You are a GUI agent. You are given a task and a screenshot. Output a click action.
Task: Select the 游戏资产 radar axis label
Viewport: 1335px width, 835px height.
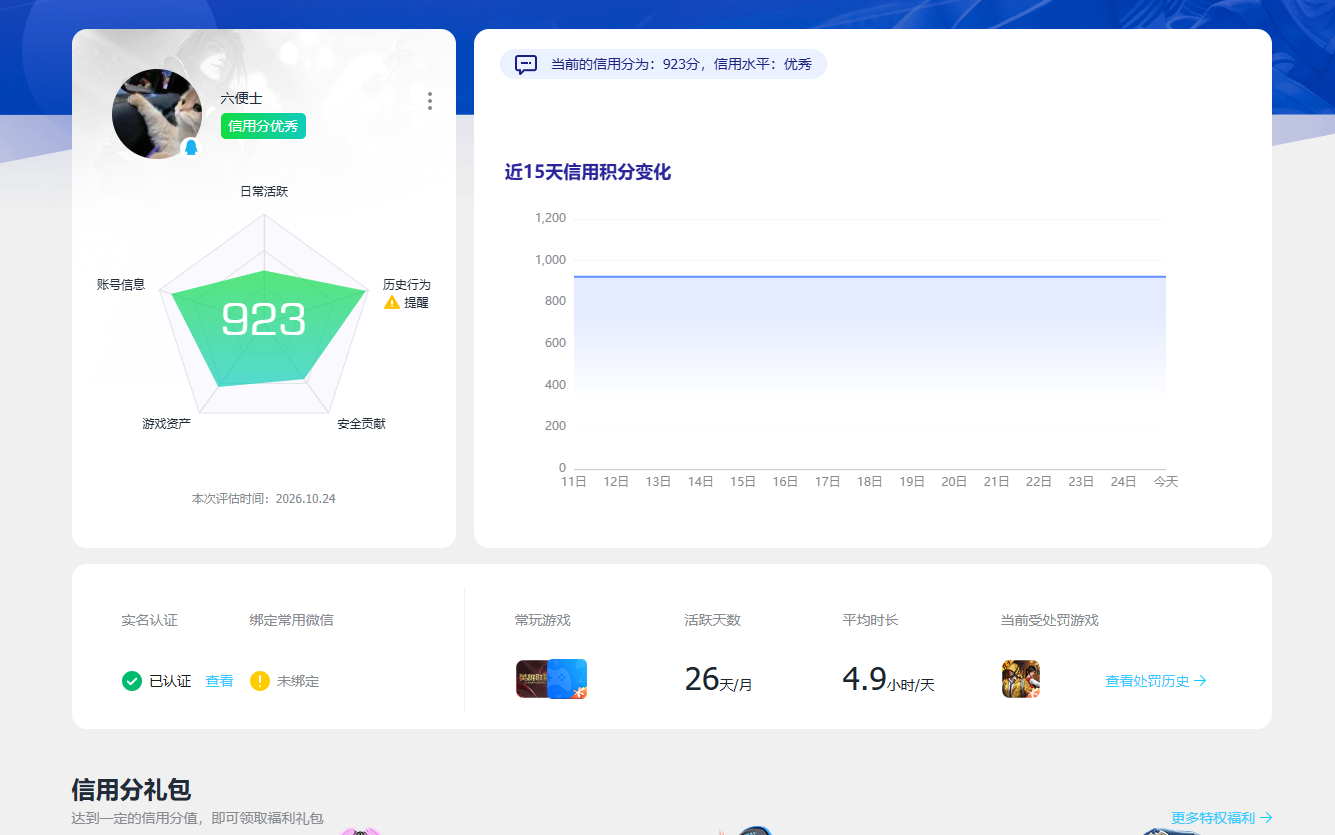coord(167,424)
